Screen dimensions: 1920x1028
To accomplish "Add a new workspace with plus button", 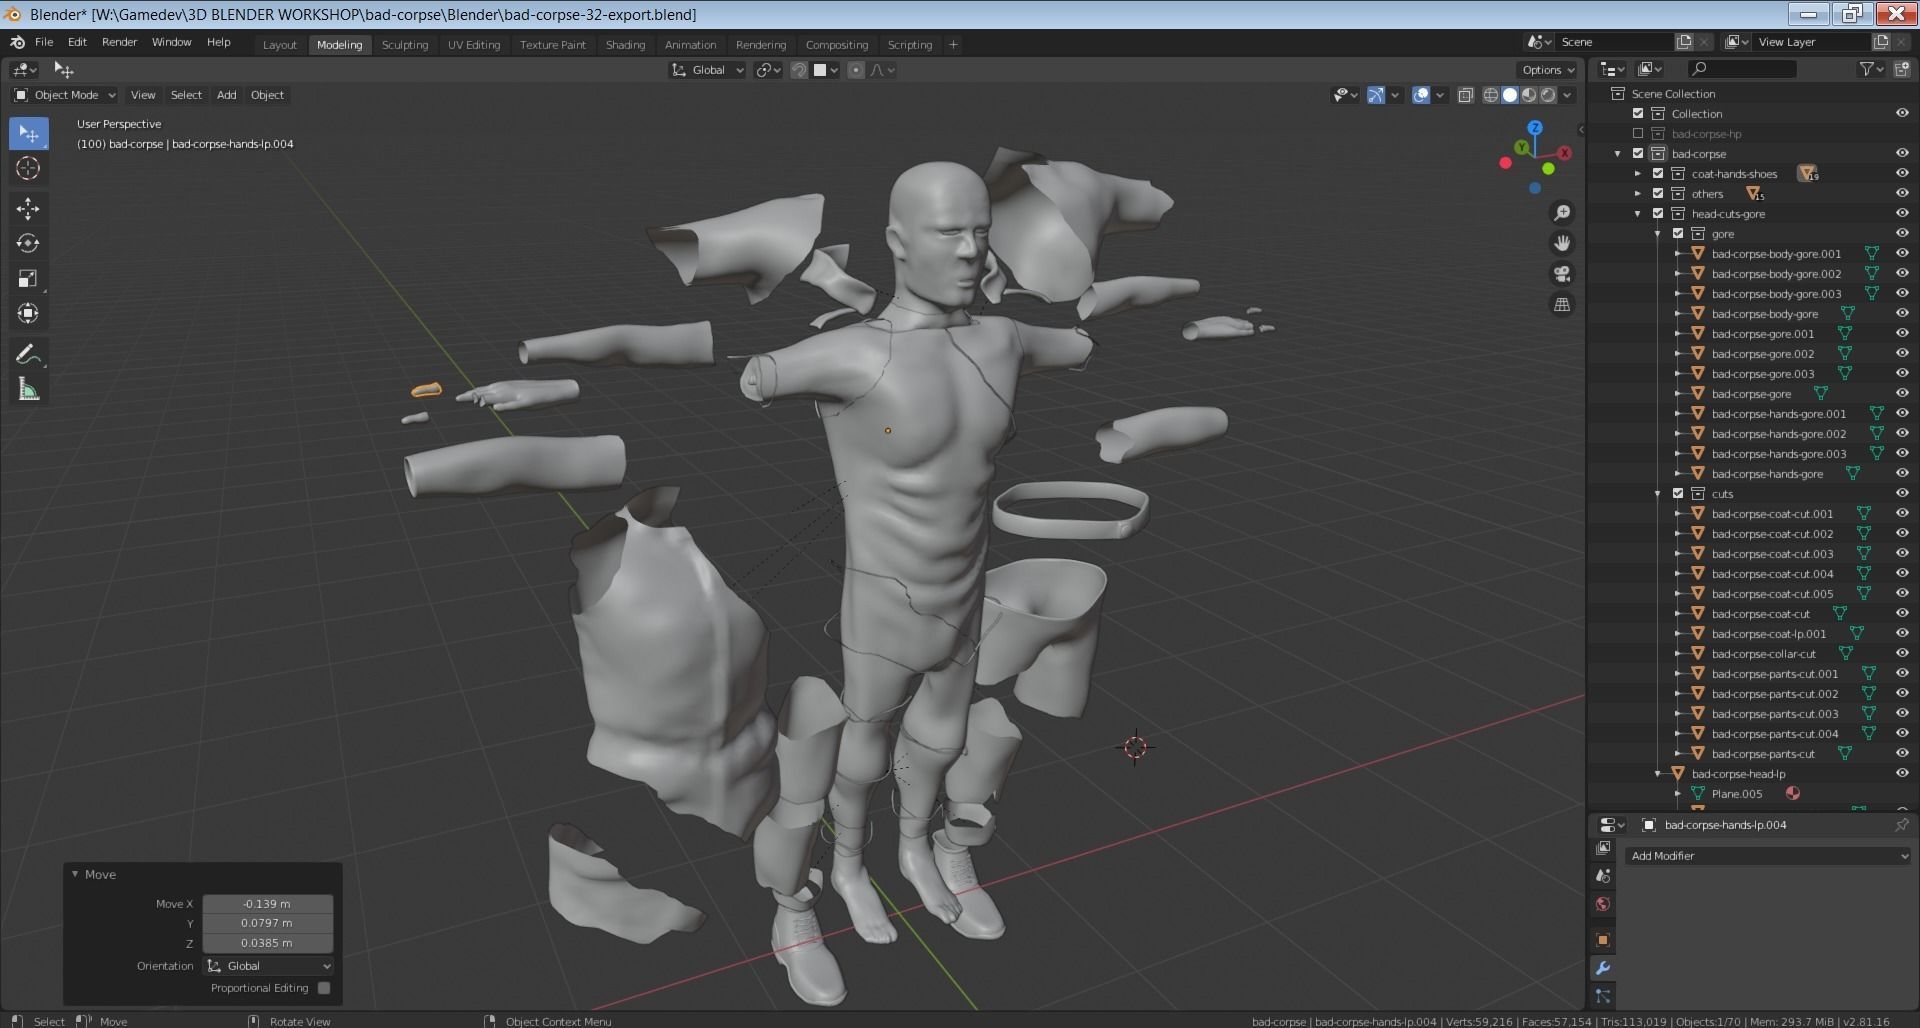I will pos(953,45).
